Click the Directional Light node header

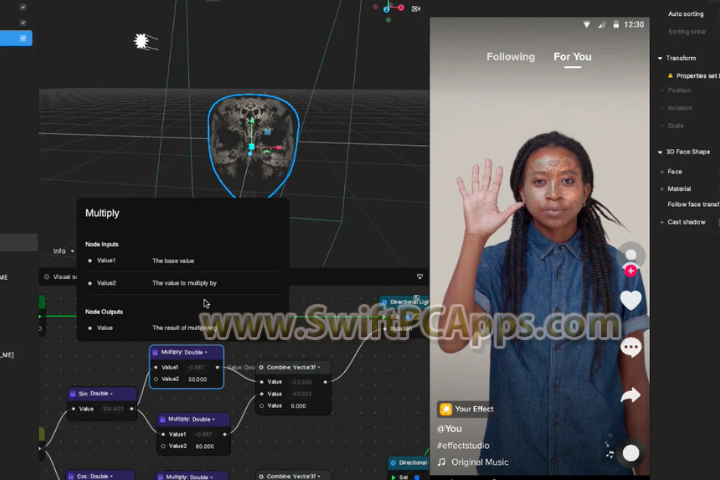point(404,302)
